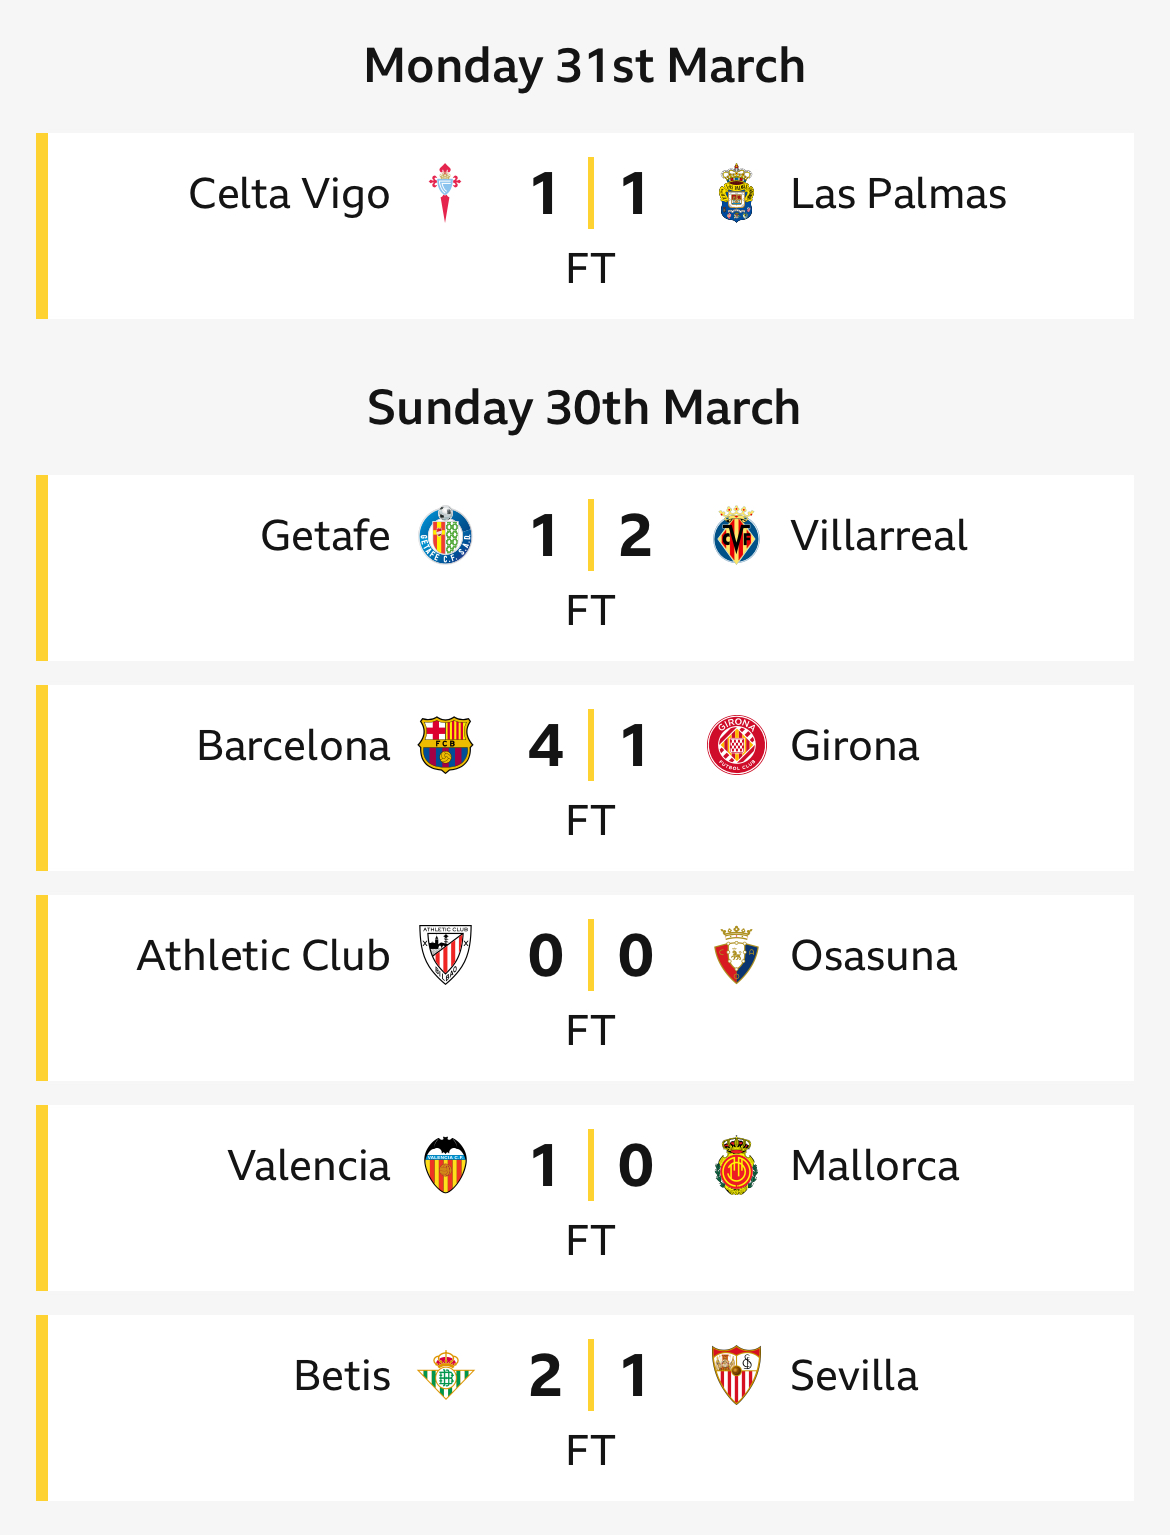Click the Barcelona crest icon
This screenshot has height=1535, width=1170.
[x=445, y=745]
